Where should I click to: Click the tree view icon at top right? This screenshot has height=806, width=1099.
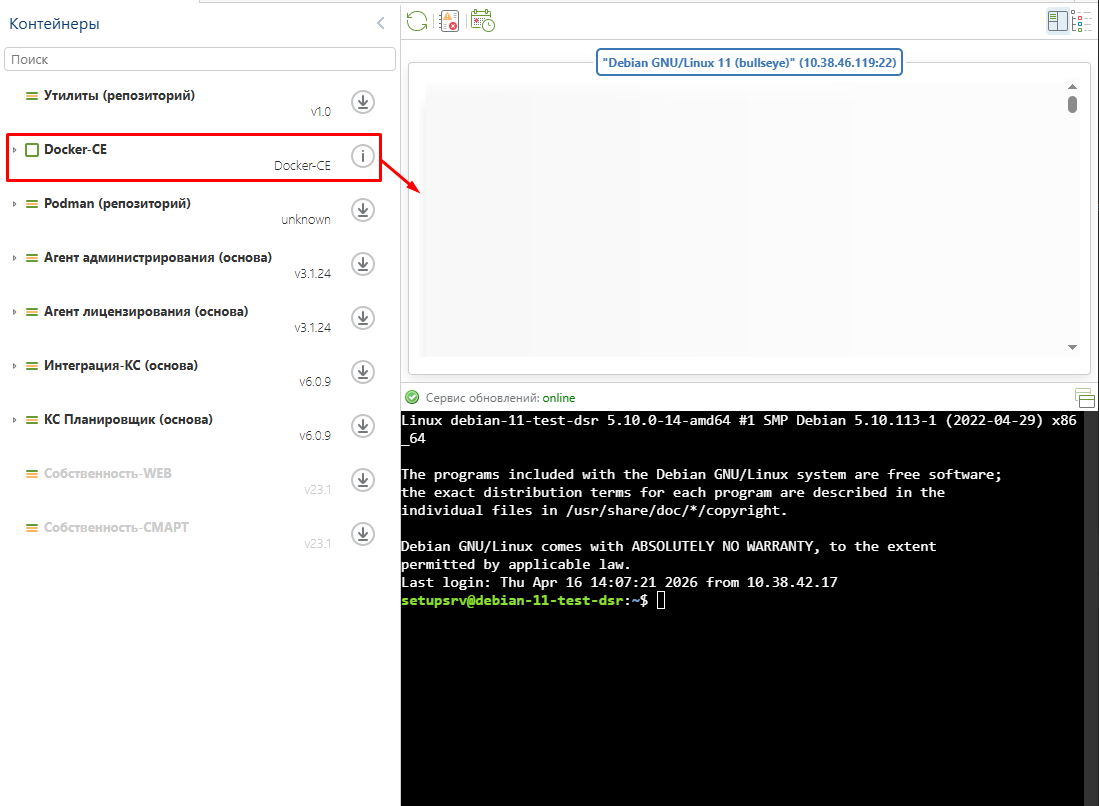(x=1083, y=20)
